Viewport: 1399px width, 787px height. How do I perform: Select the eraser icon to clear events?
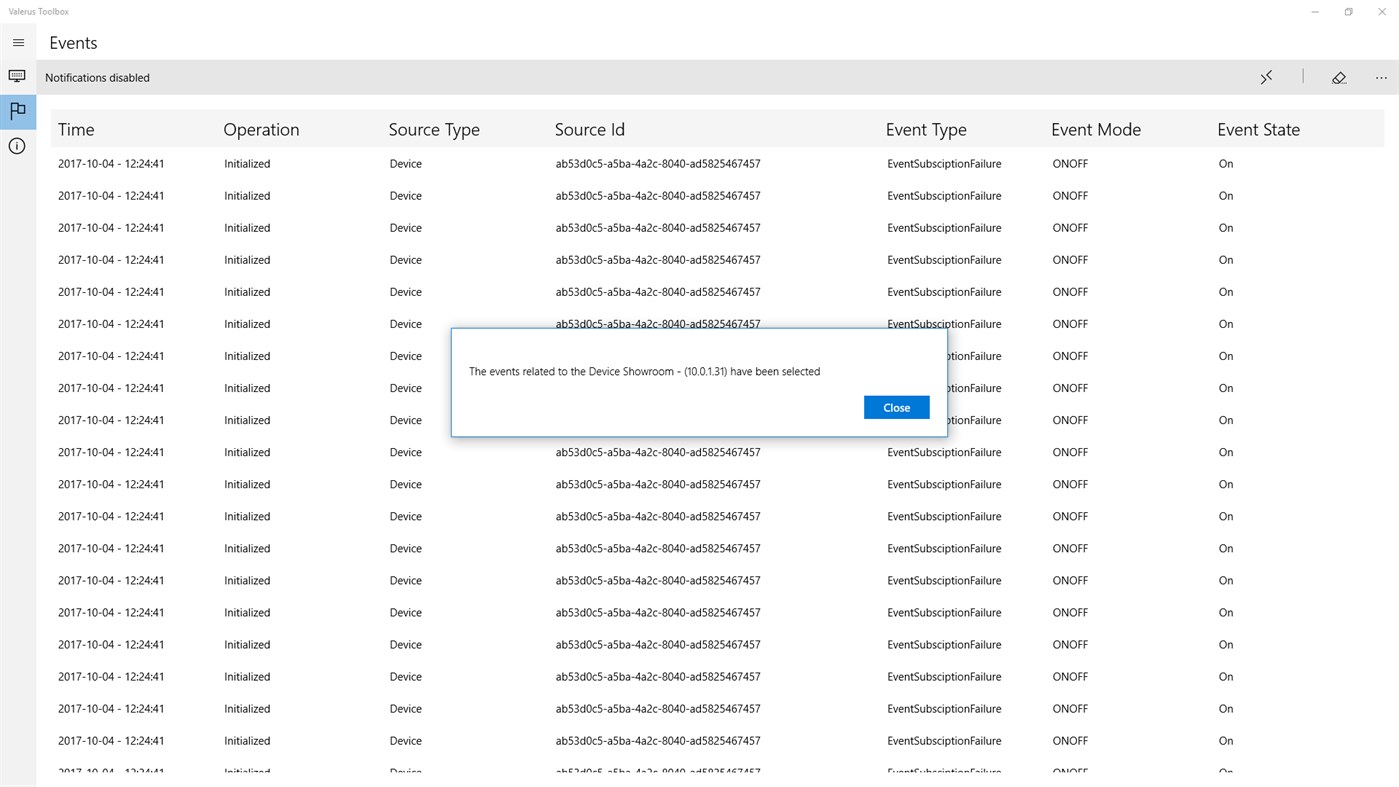(1339, 77)
